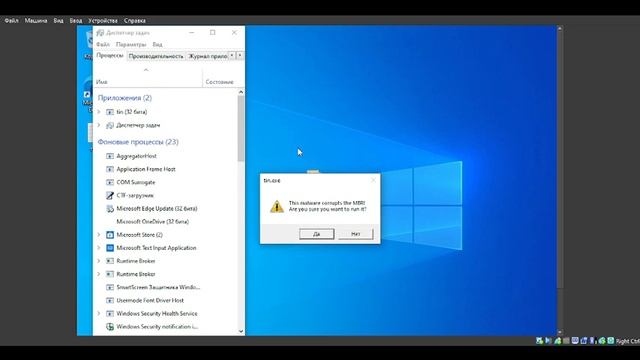The image size is (640, 360).
Task: Click the Application Frame Host icon
Action: [x=110, y=169]
